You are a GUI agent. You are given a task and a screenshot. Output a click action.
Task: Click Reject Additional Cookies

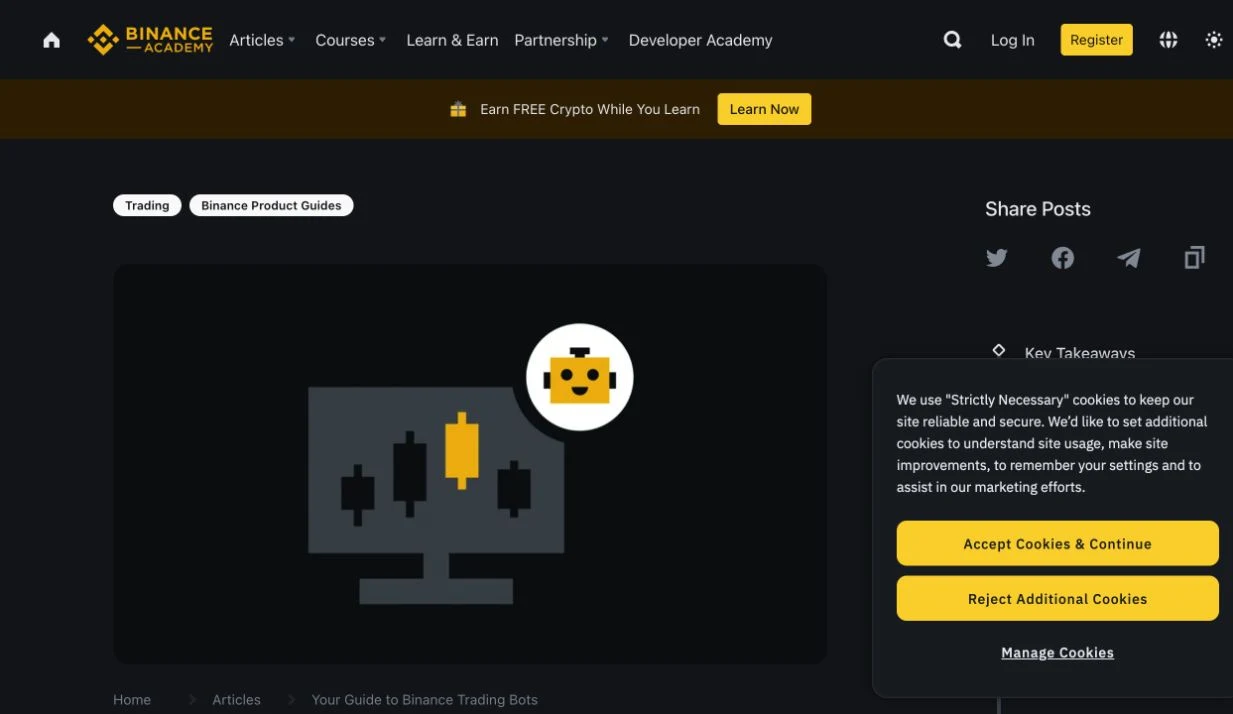click(1057, 598)
